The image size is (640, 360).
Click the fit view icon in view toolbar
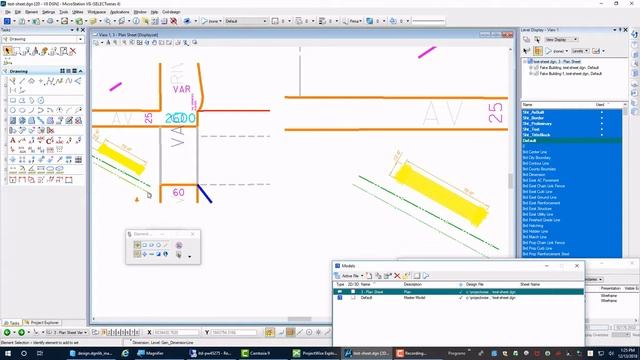click(x=139, y=42)
